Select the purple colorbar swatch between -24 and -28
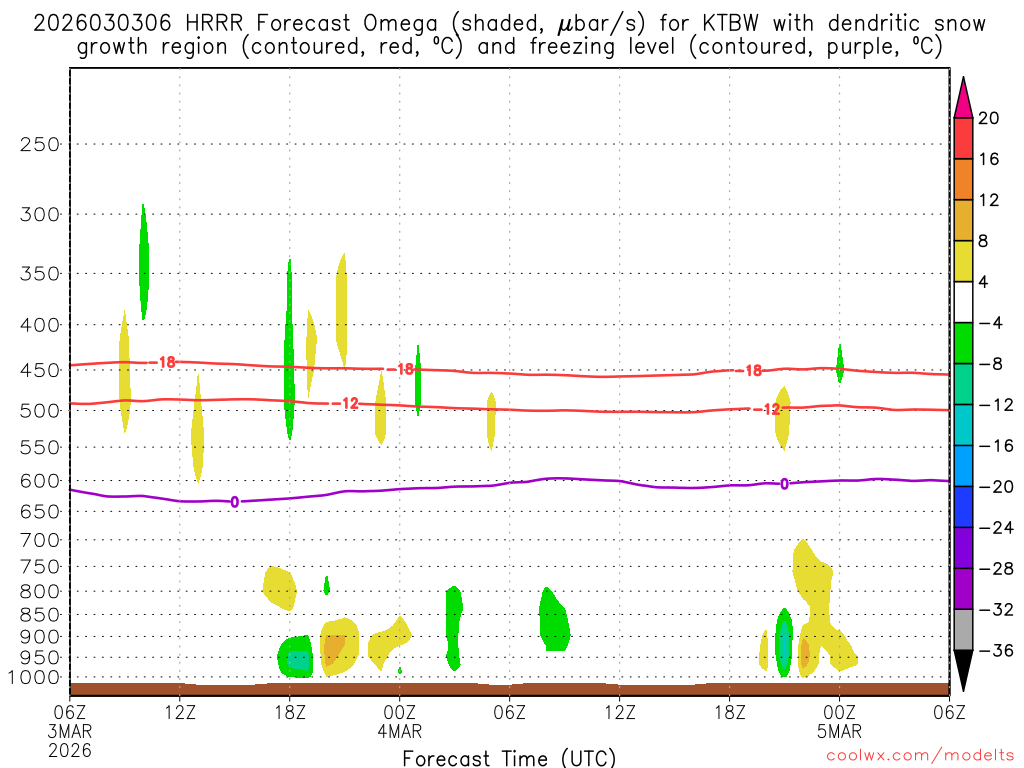Viewport: 1024px width, 768px height. [x=963, y=547]
